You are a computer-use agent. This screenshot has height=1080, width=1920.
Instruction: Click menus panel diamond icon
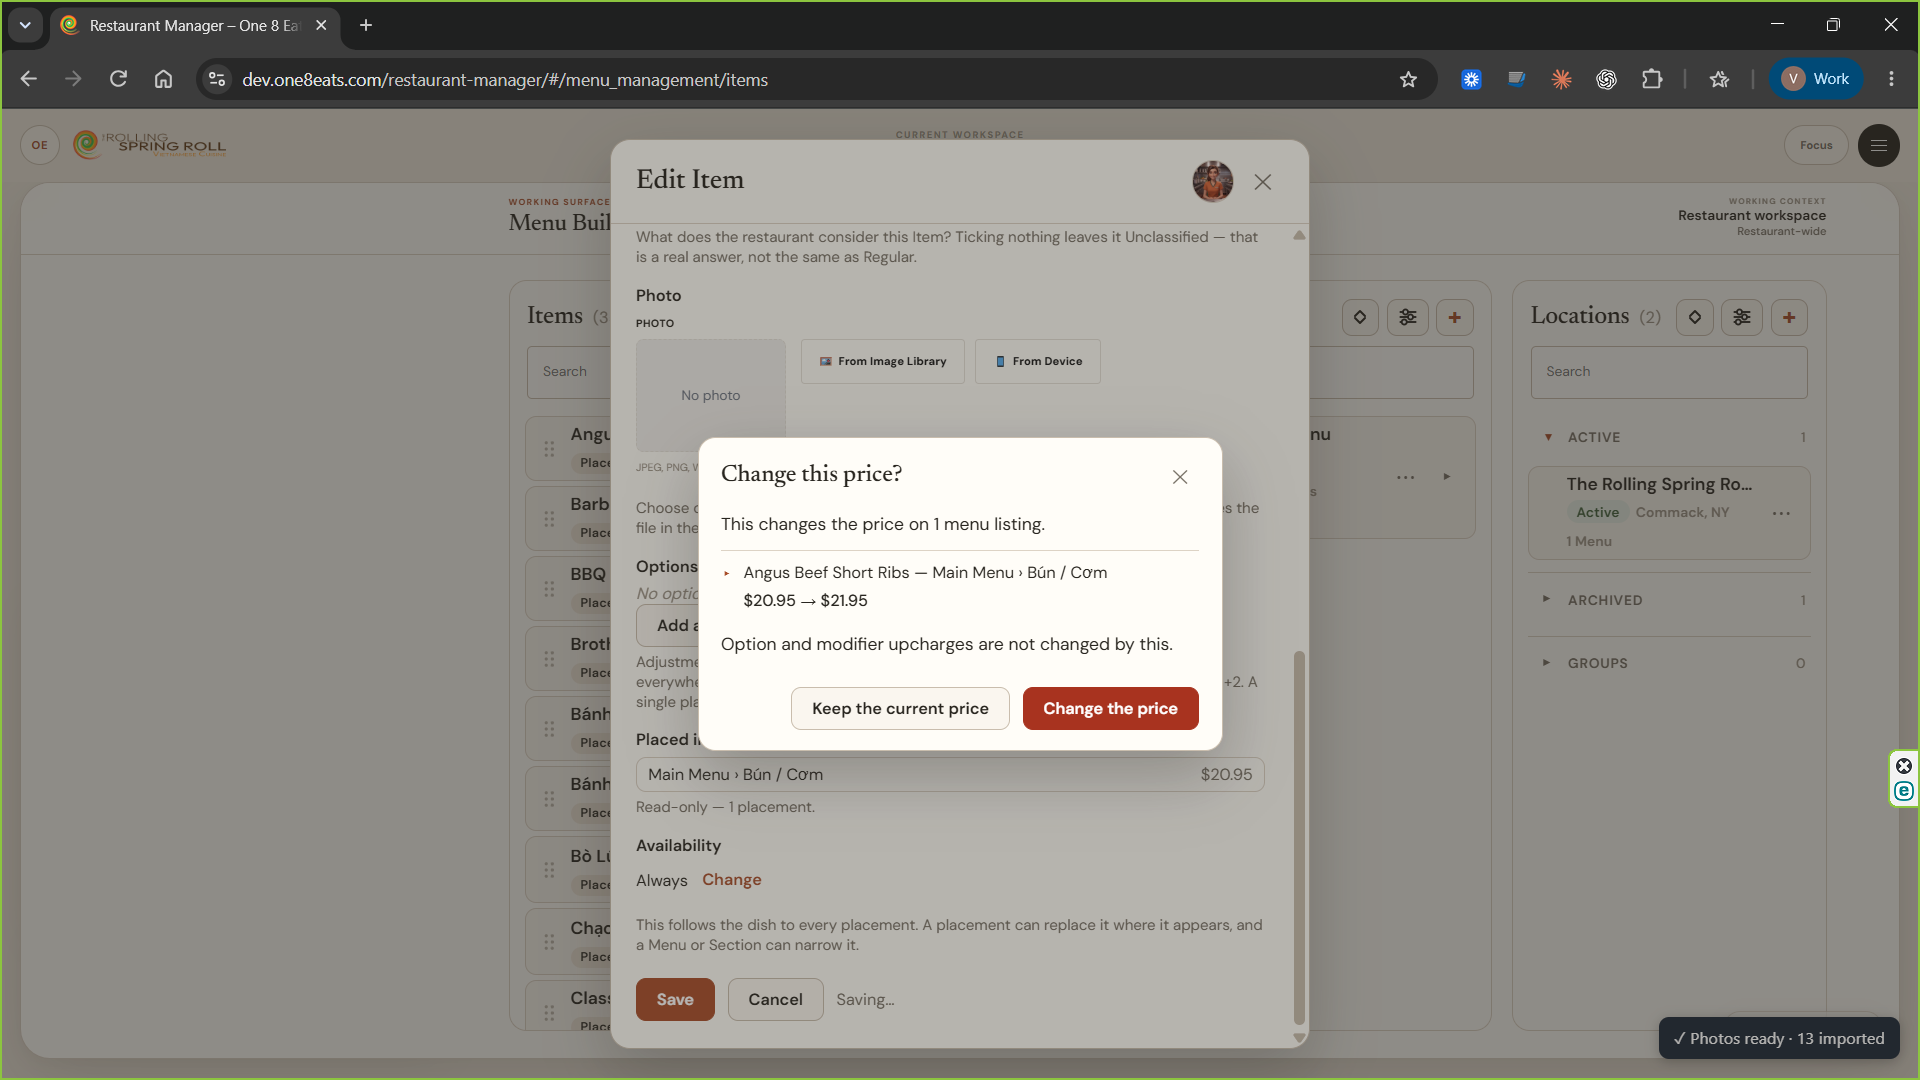point(1360,317)
